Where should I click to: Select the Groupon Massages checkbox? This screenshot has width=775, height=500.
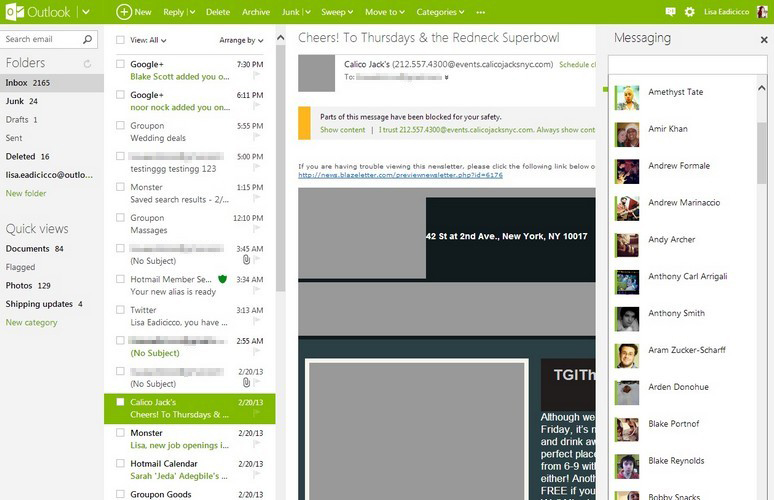click(x=120, y=217)
